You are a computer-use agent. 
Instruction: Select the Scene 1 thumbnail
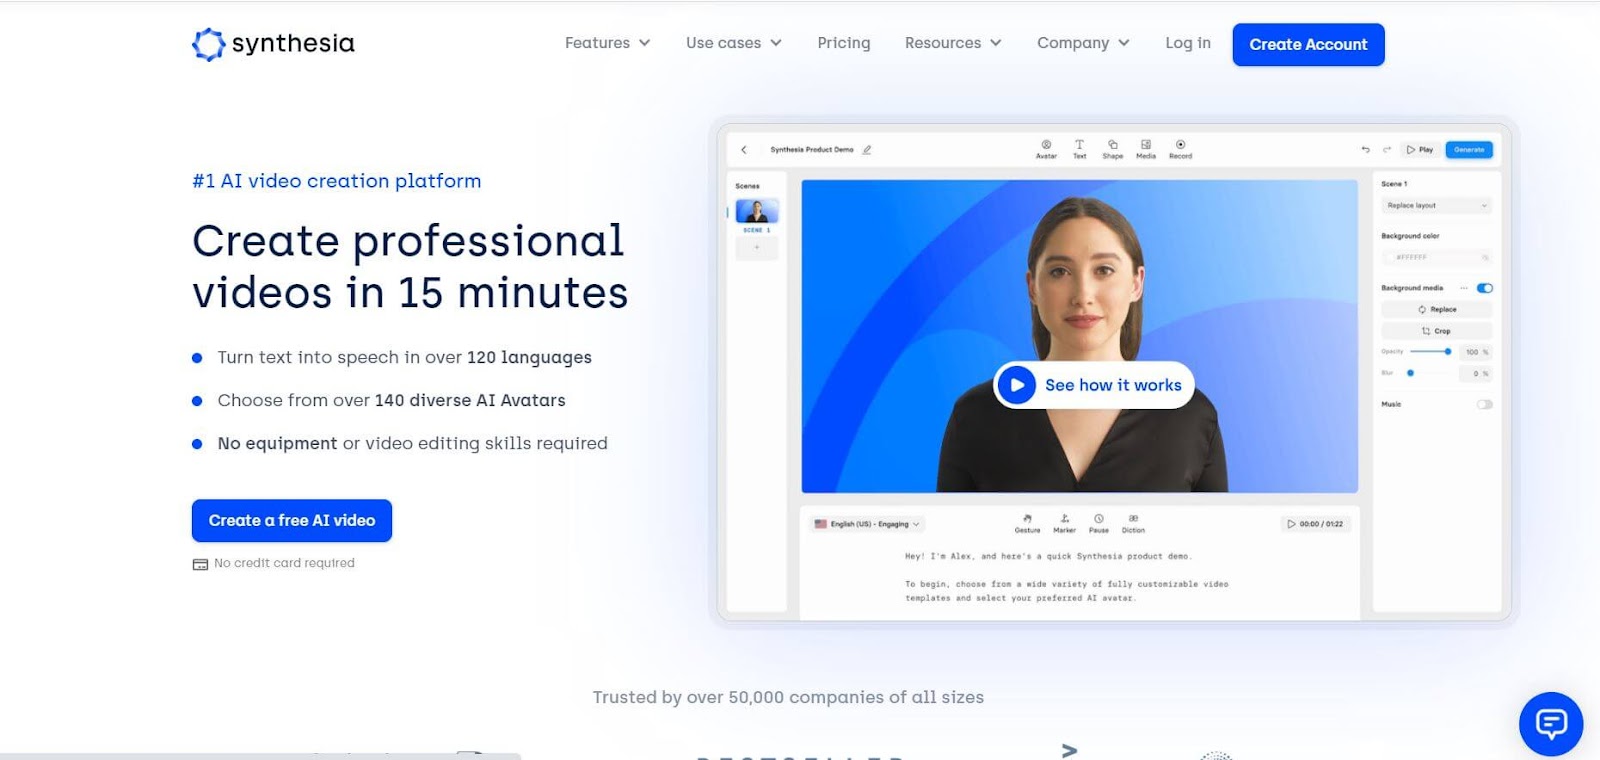757,211
